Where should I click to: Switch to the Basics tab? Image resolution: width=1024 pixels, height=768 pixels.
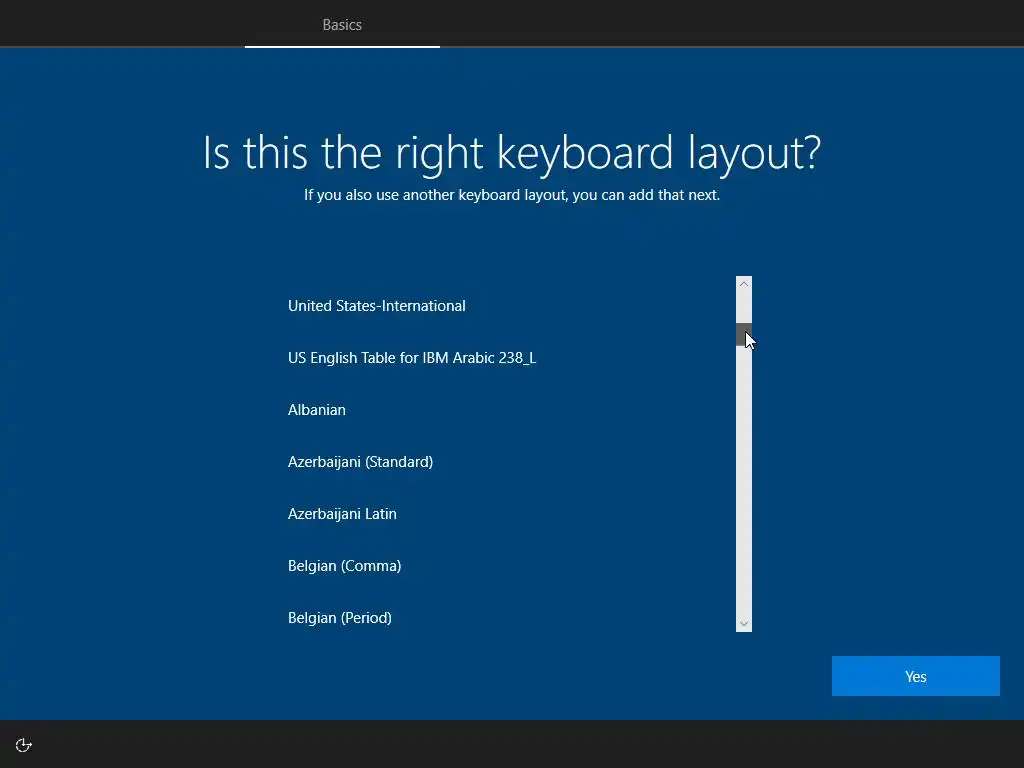(x=342, y=25)
